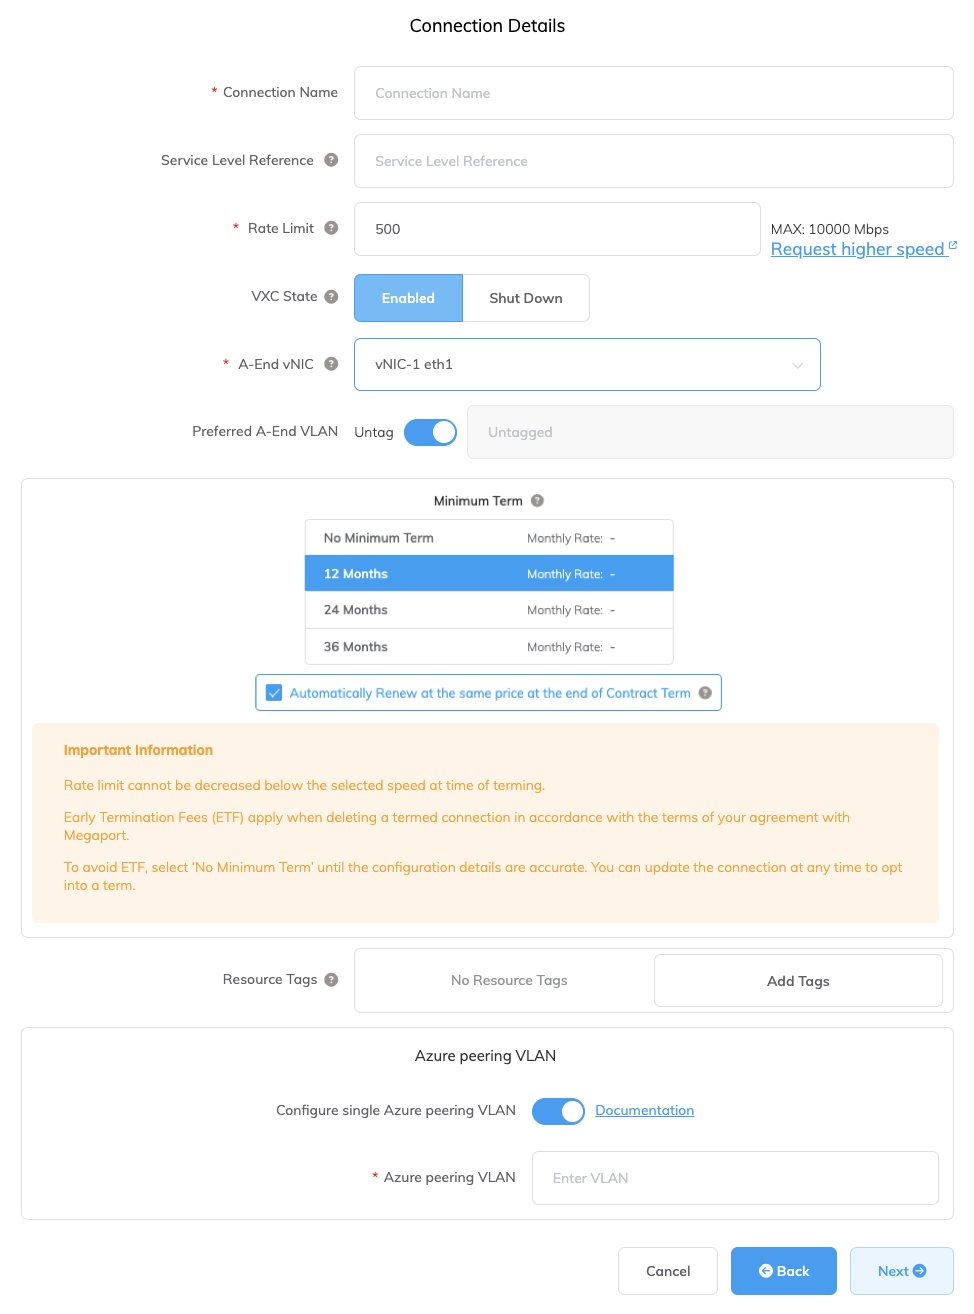The width and height of the screenshot is (974, 1314).
Task: Open the A-End vNIC dropdown
Action: (x=587, y=364)
